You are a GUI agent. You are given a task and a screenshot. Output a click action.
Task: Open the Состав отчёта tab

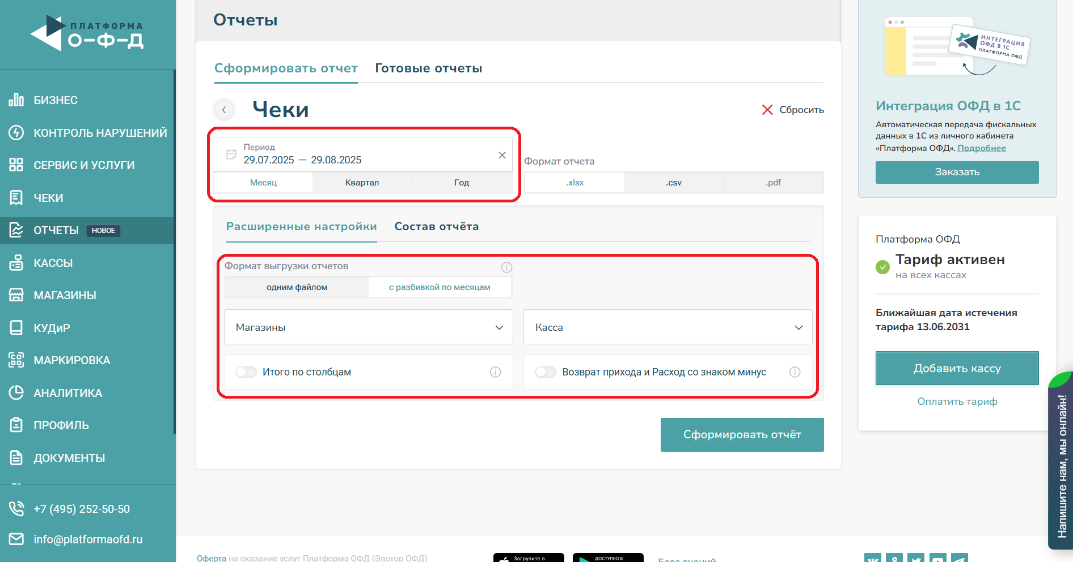(436, 226)
